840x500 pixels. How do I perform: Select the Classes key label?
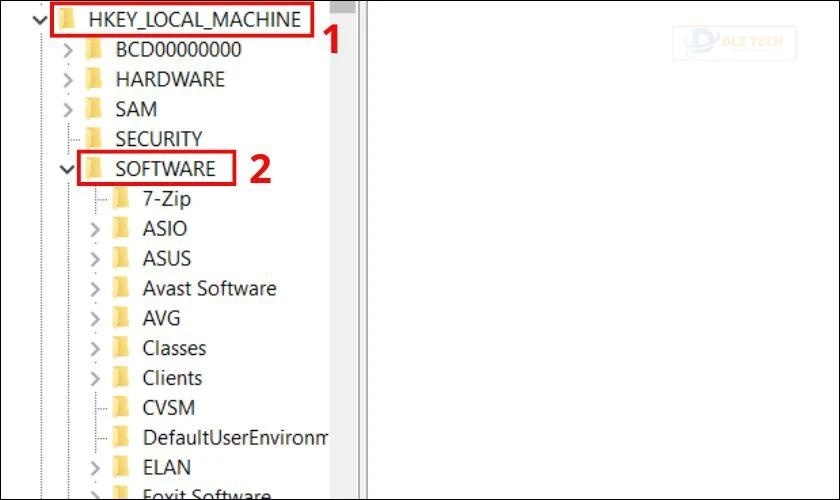[x=174, y=348]
